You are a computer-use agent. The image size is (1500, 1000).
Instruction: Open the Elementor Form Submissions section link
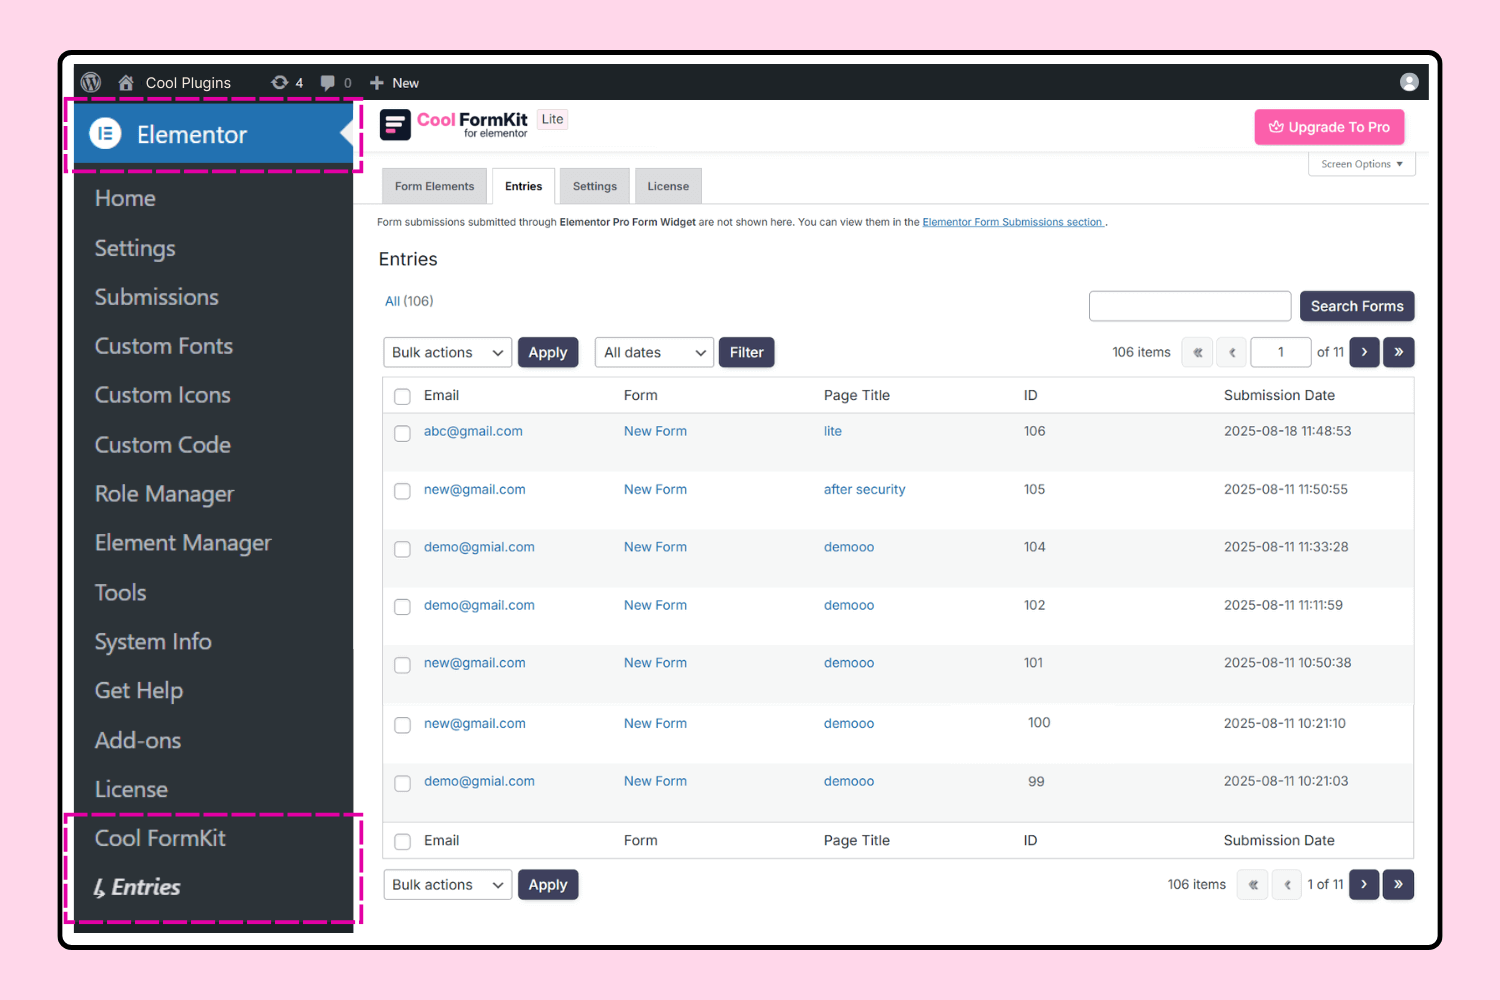pyautogui.click(x=1012, y=221)
